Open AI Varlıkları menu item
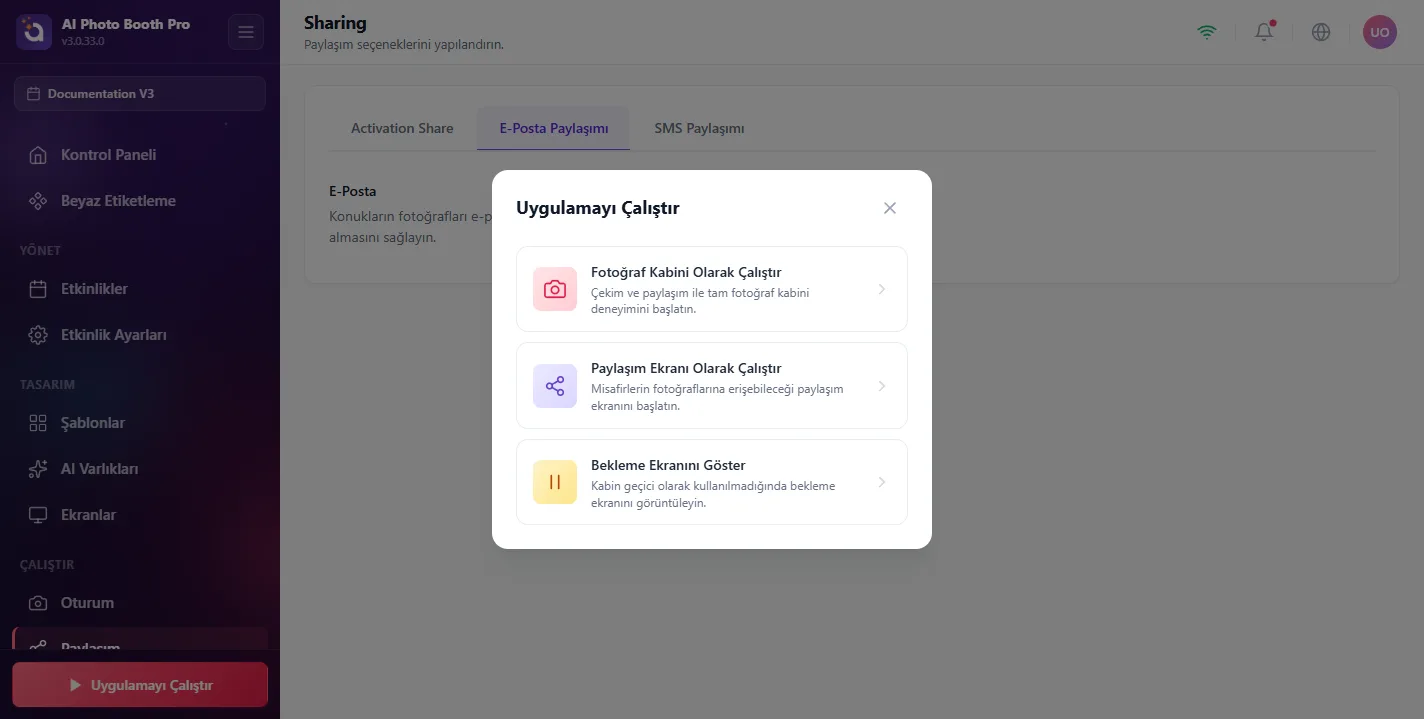 pos(140,469)
